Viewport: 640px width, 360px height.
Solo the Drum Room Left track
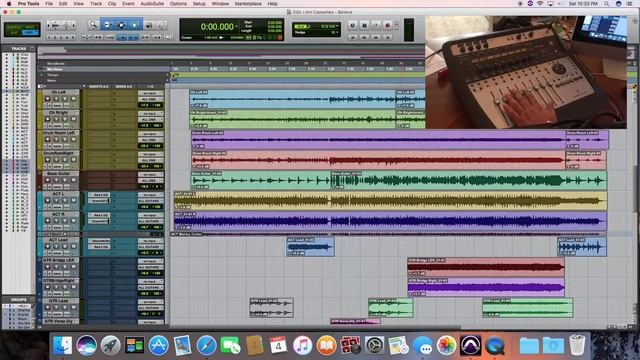click(x=65, y=139)
